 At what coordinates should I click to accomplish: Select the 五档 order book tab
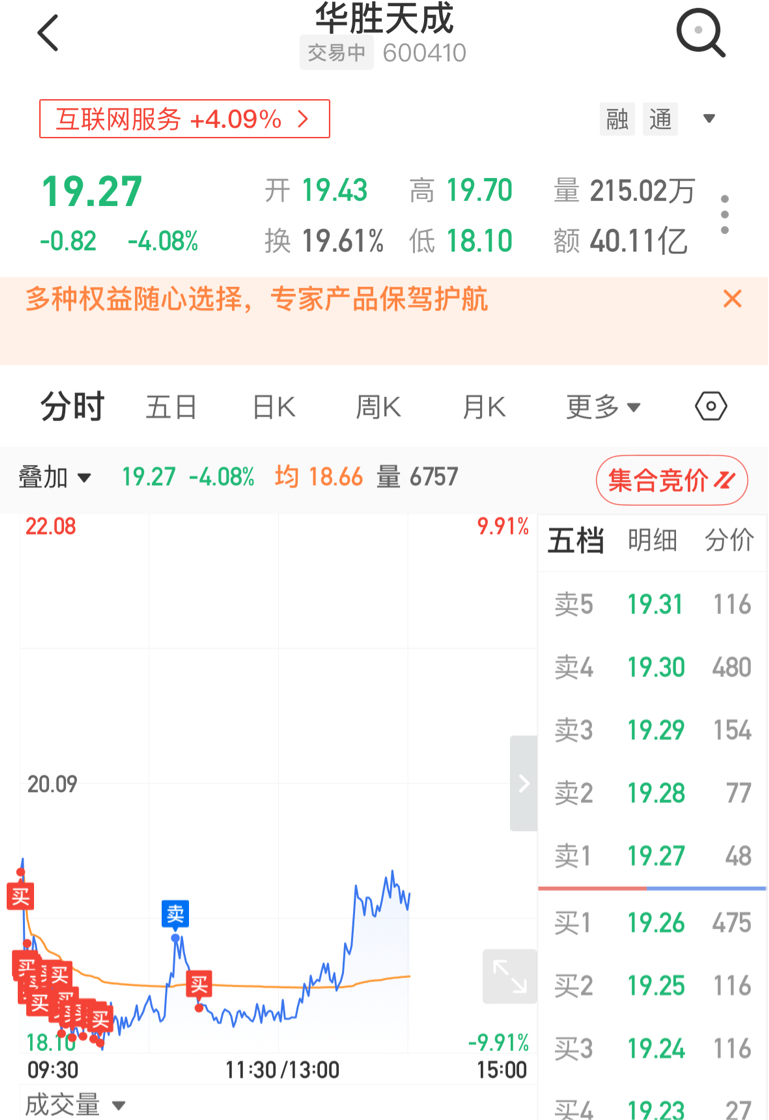click(x=576, y=541)
